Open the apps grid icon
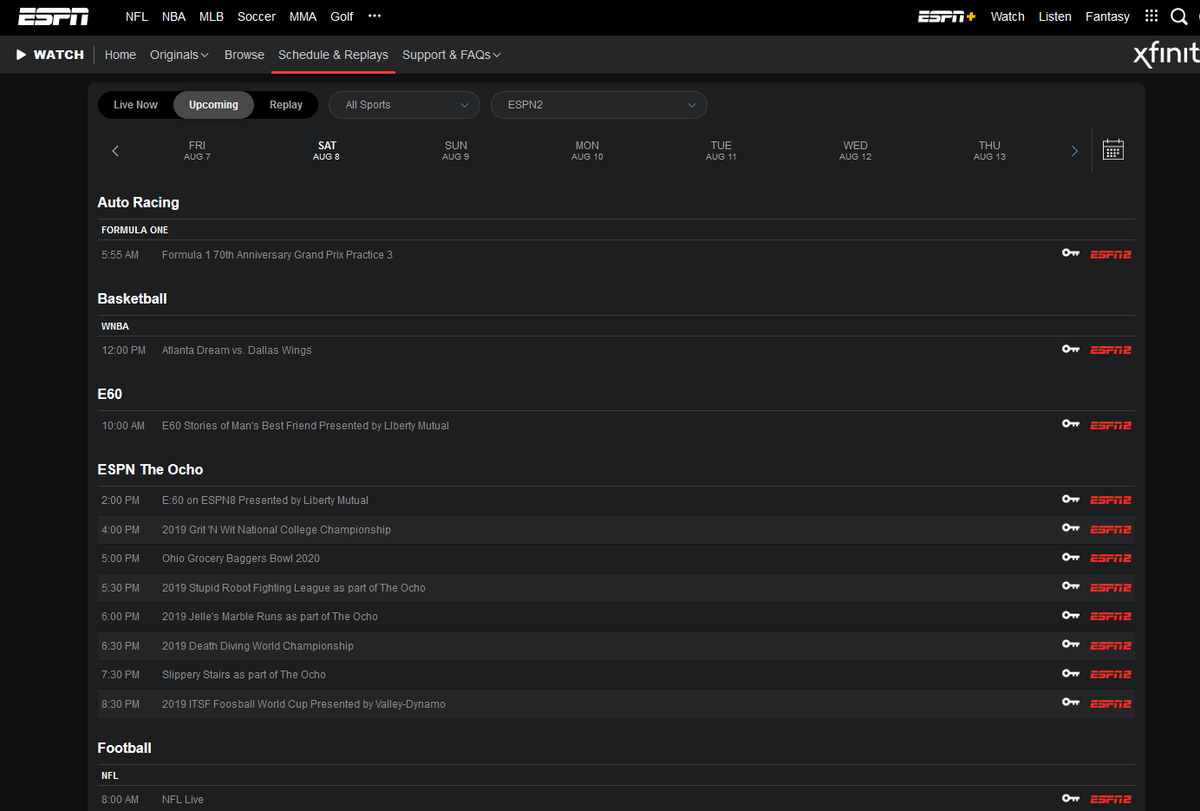The image size is (1200, 811). pos(1151,17)
